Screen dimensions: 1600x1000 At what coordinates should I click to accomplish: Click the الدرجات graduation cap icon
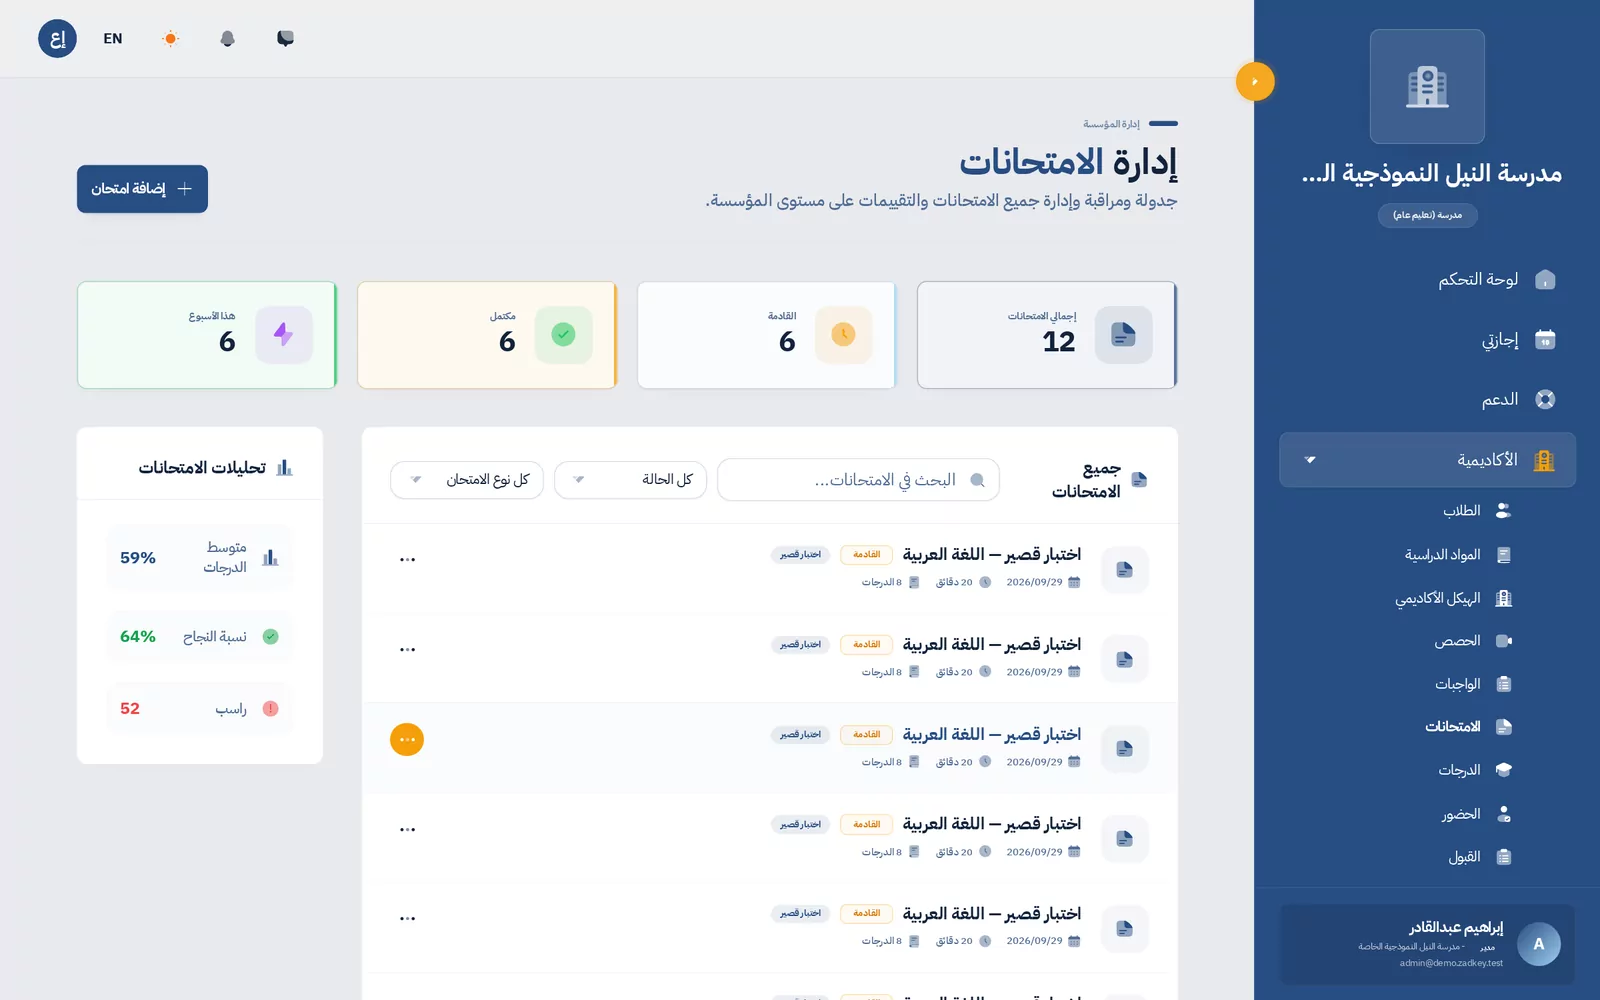tap(1503, 770)
